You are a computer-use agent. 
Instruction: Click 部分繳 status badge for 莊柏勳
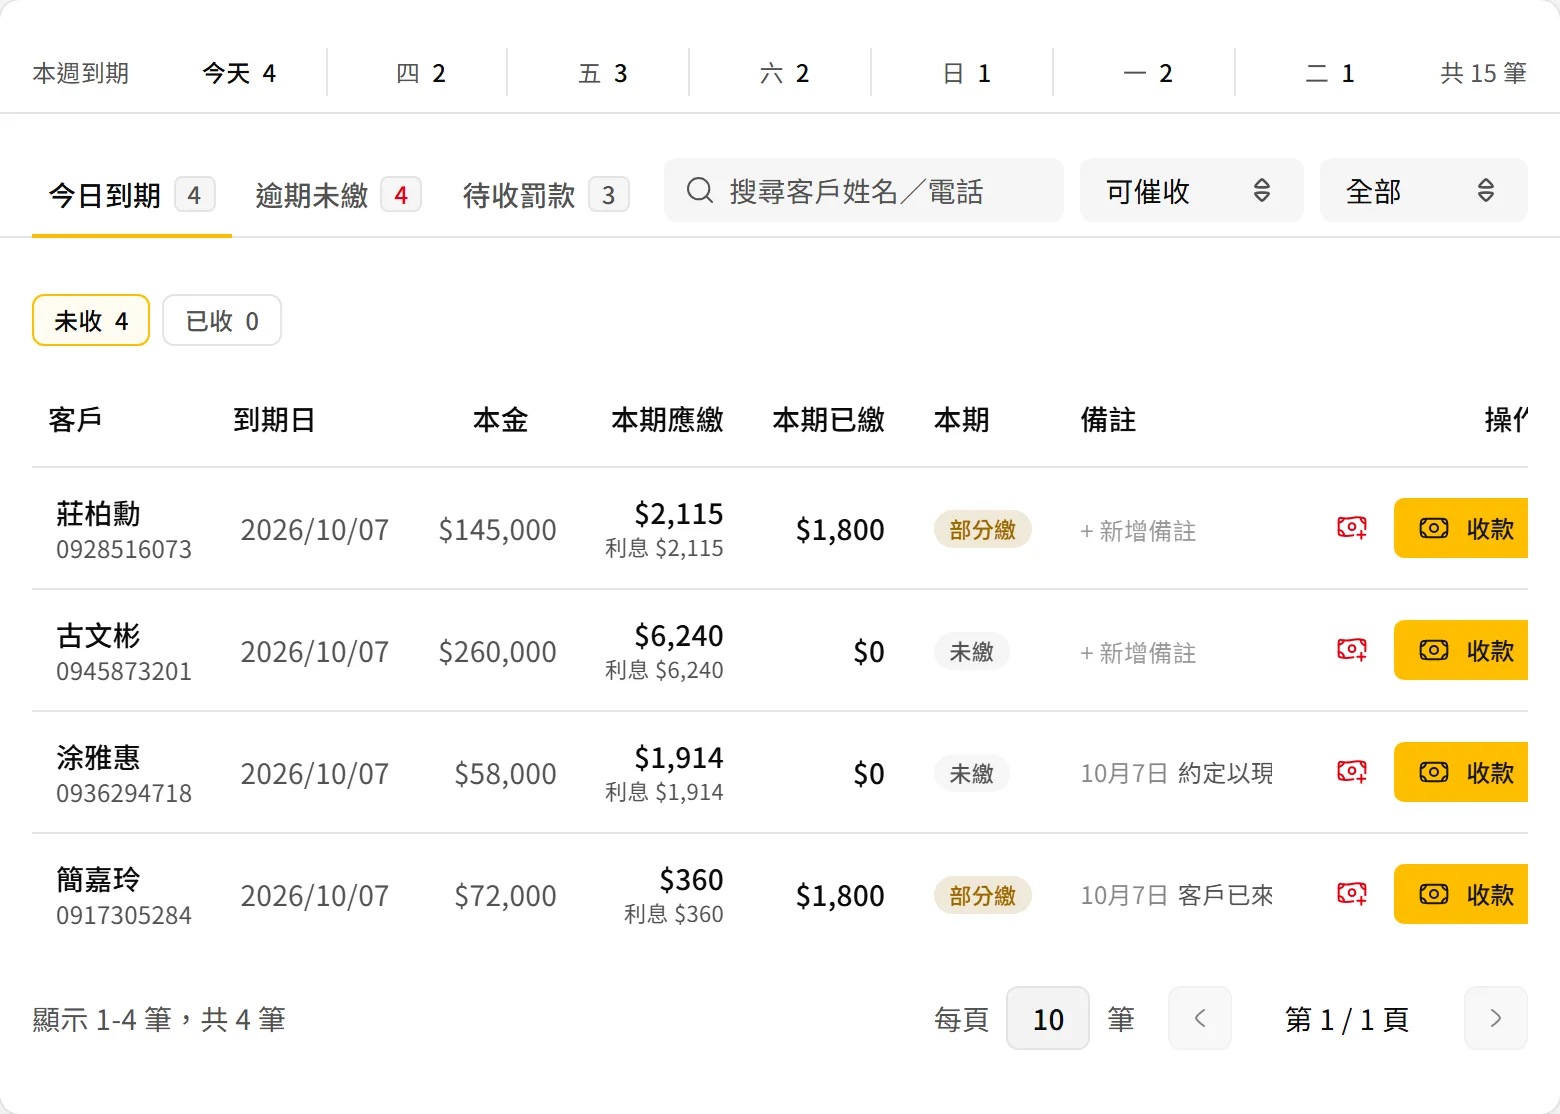click(x=983, y=529)
